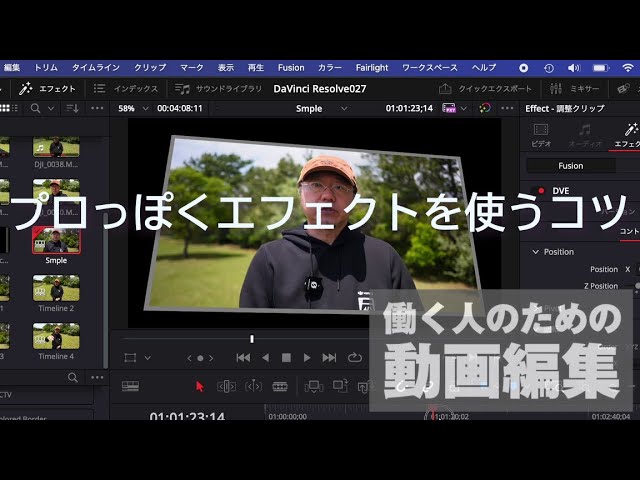
Task: Select the red arrow selection tool
Action: point(199,386)
